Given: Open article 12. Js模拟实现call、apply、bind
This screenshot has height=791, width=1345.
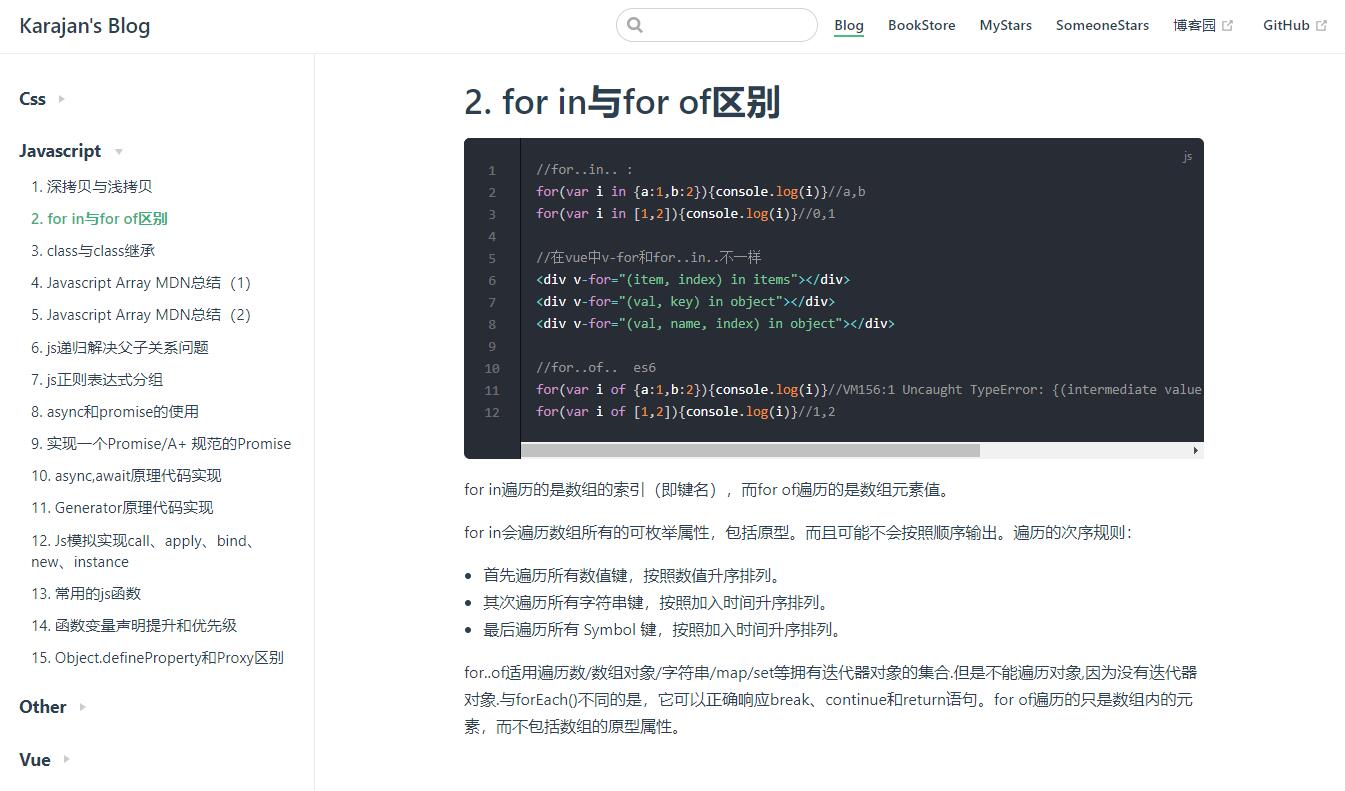Looking at the screenshot, I should pos(145,551).
